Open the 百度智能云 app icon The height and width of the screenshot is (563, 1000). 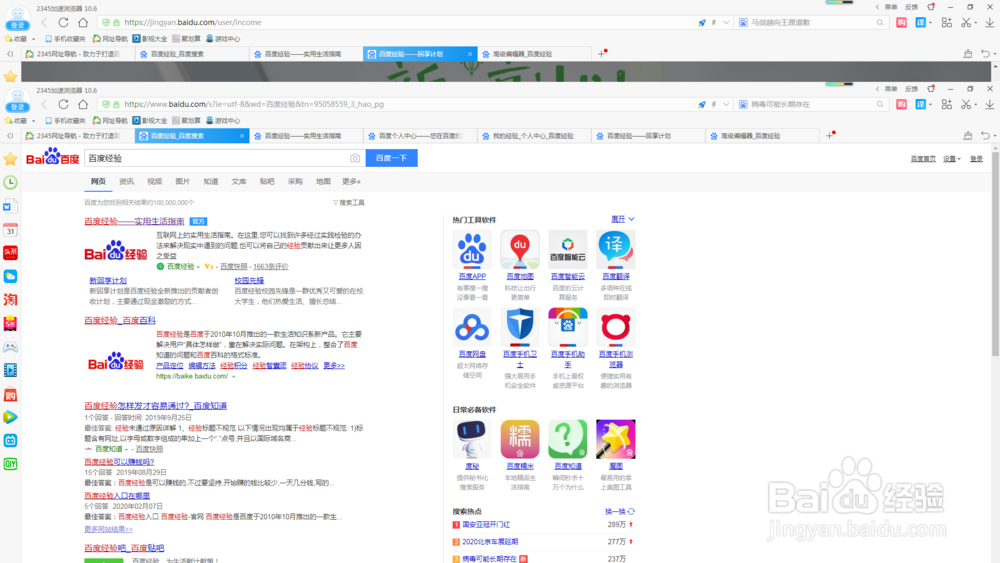[568, 249]
